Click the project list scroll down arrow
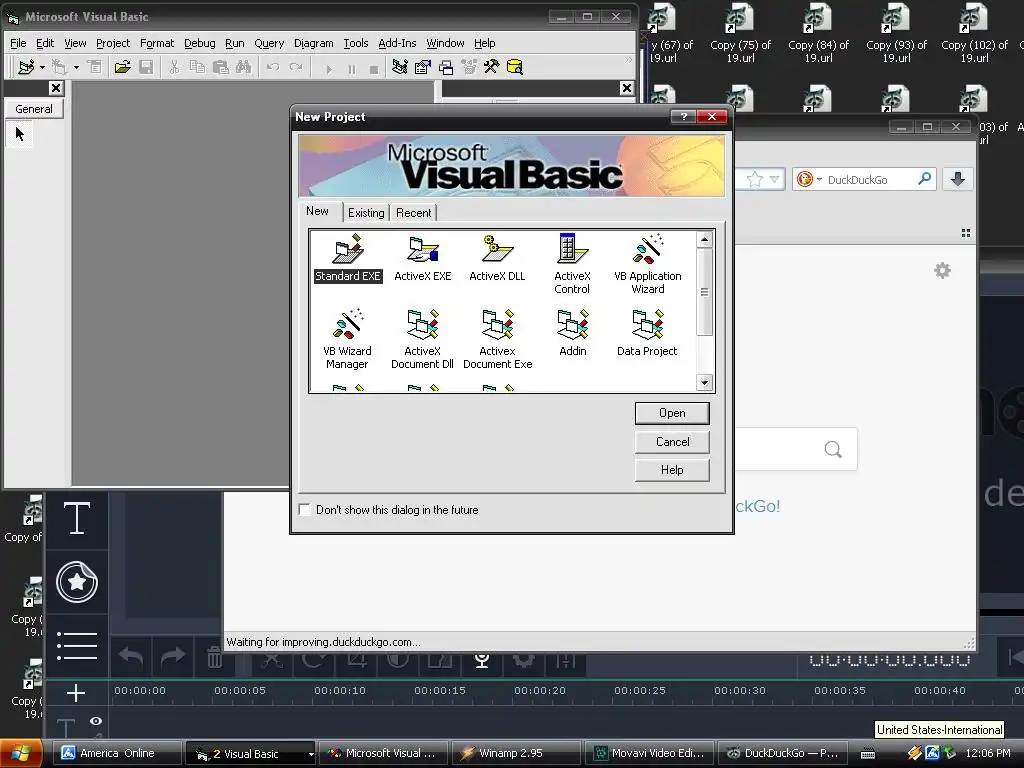The width and height of the screenshot is (1024, 768). tap(704, 383)
